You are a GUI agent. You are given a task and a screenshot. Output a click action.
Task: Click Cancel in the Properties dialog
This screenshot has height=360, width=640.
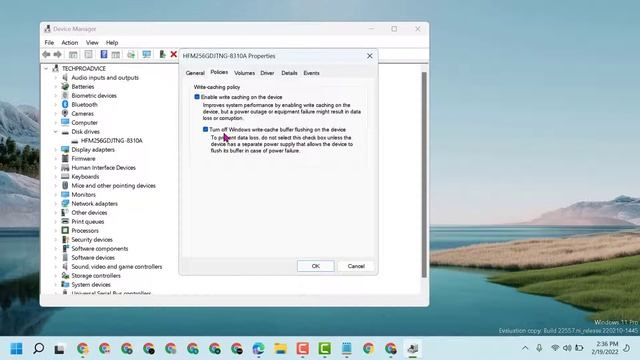(356, 266)
